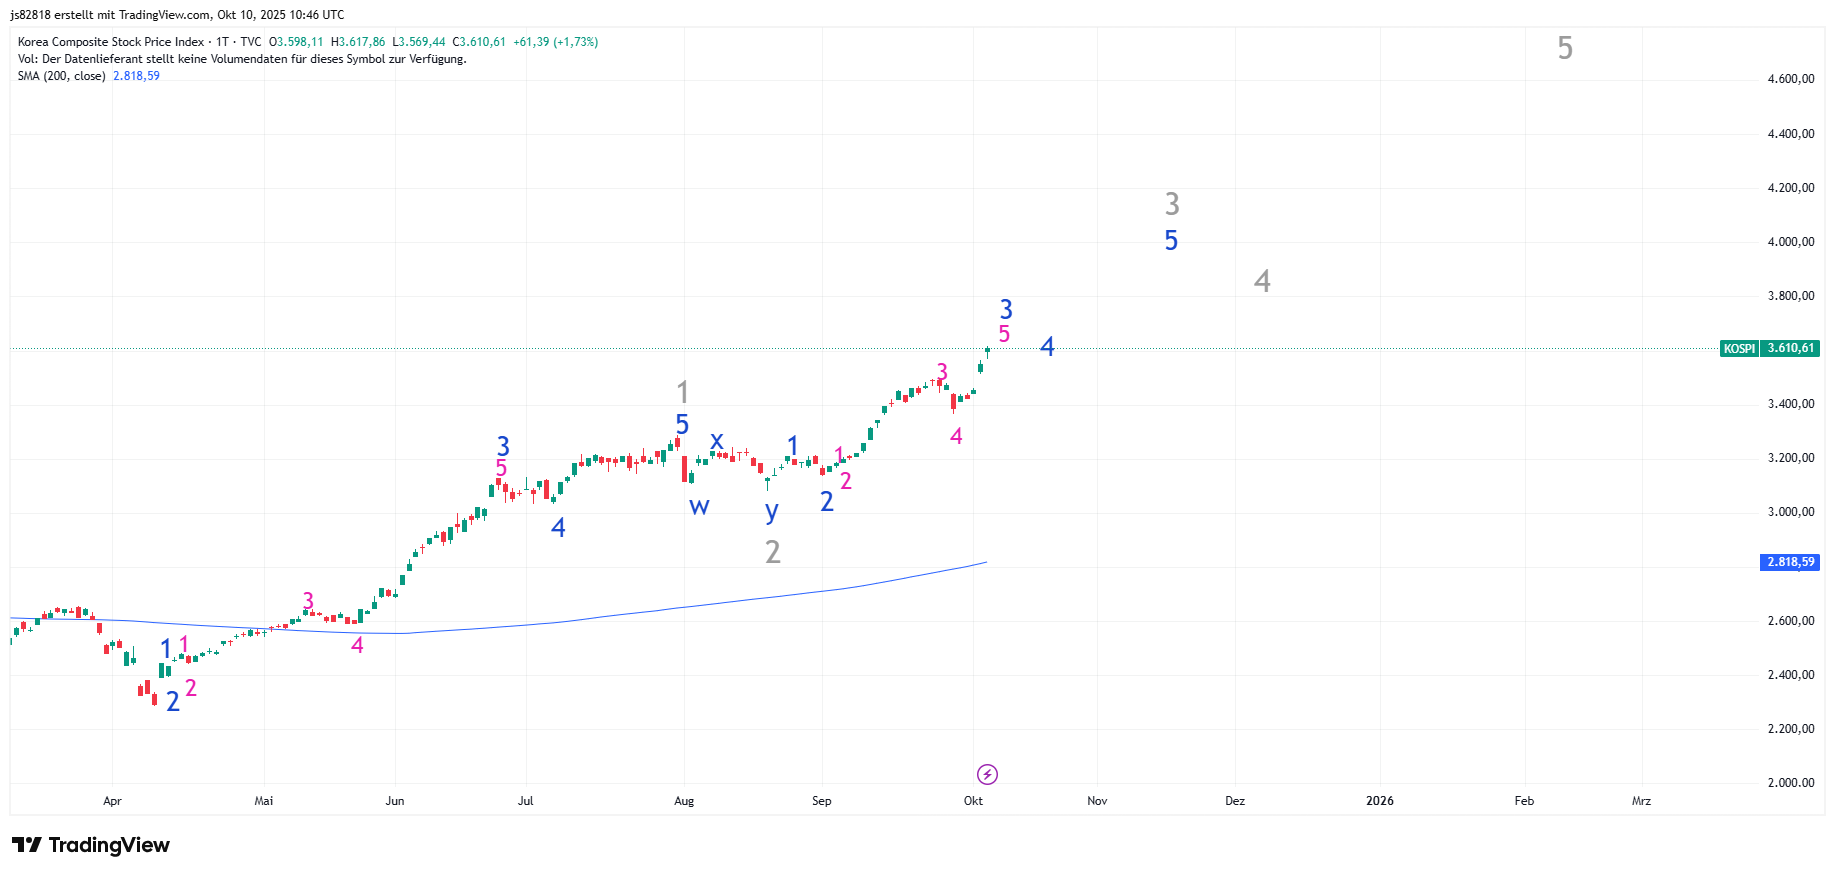Click the blue 'y' wave label
Viewport: 1835px width, 875px height.
click(x=771, y=511)
